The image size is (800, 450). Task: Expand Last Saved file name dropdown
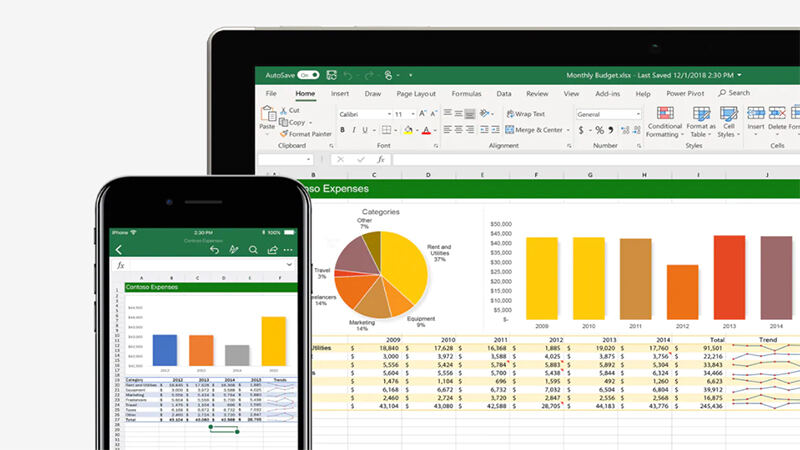739,76
